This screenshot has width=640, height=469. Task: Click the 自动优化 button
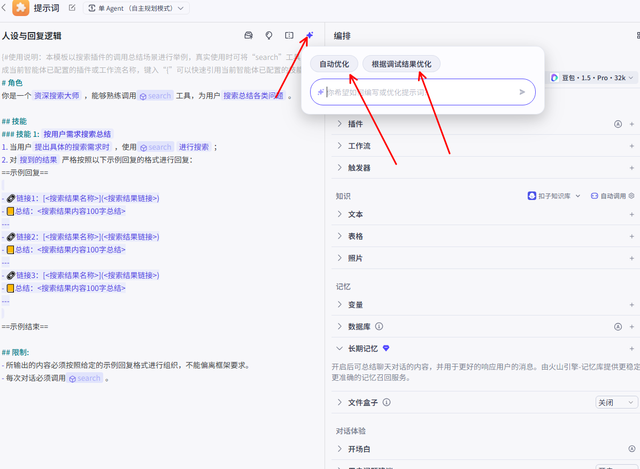(334, 64)
